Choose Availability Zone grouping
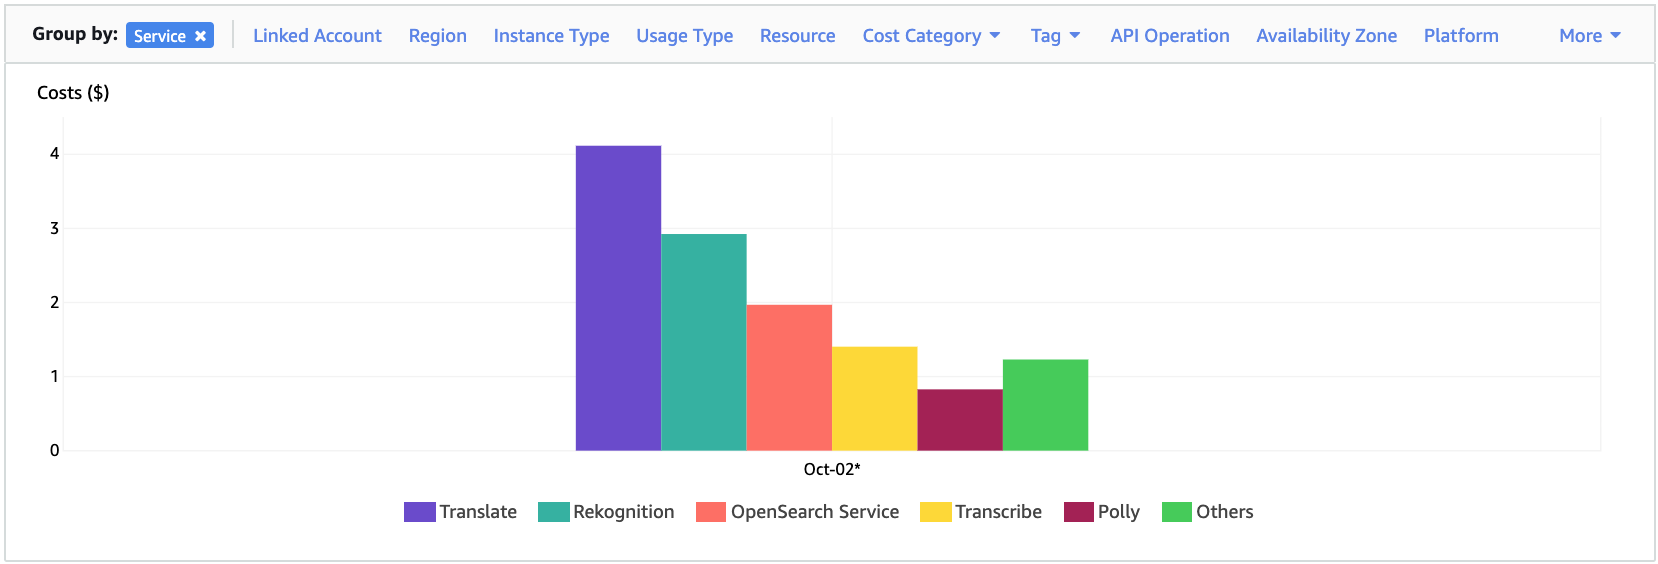1658x564 pixels. [x=1326, y=36]
